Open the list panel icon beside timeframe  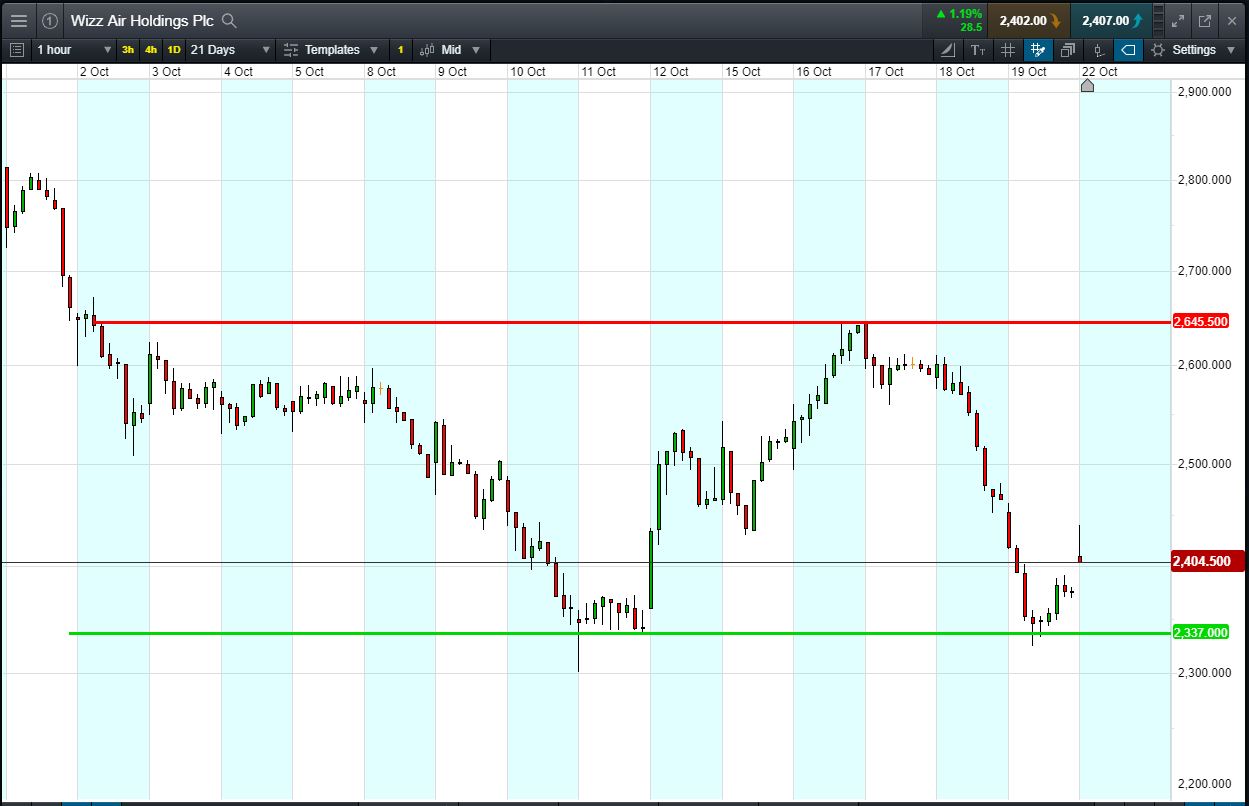click(x=16, y=50)
